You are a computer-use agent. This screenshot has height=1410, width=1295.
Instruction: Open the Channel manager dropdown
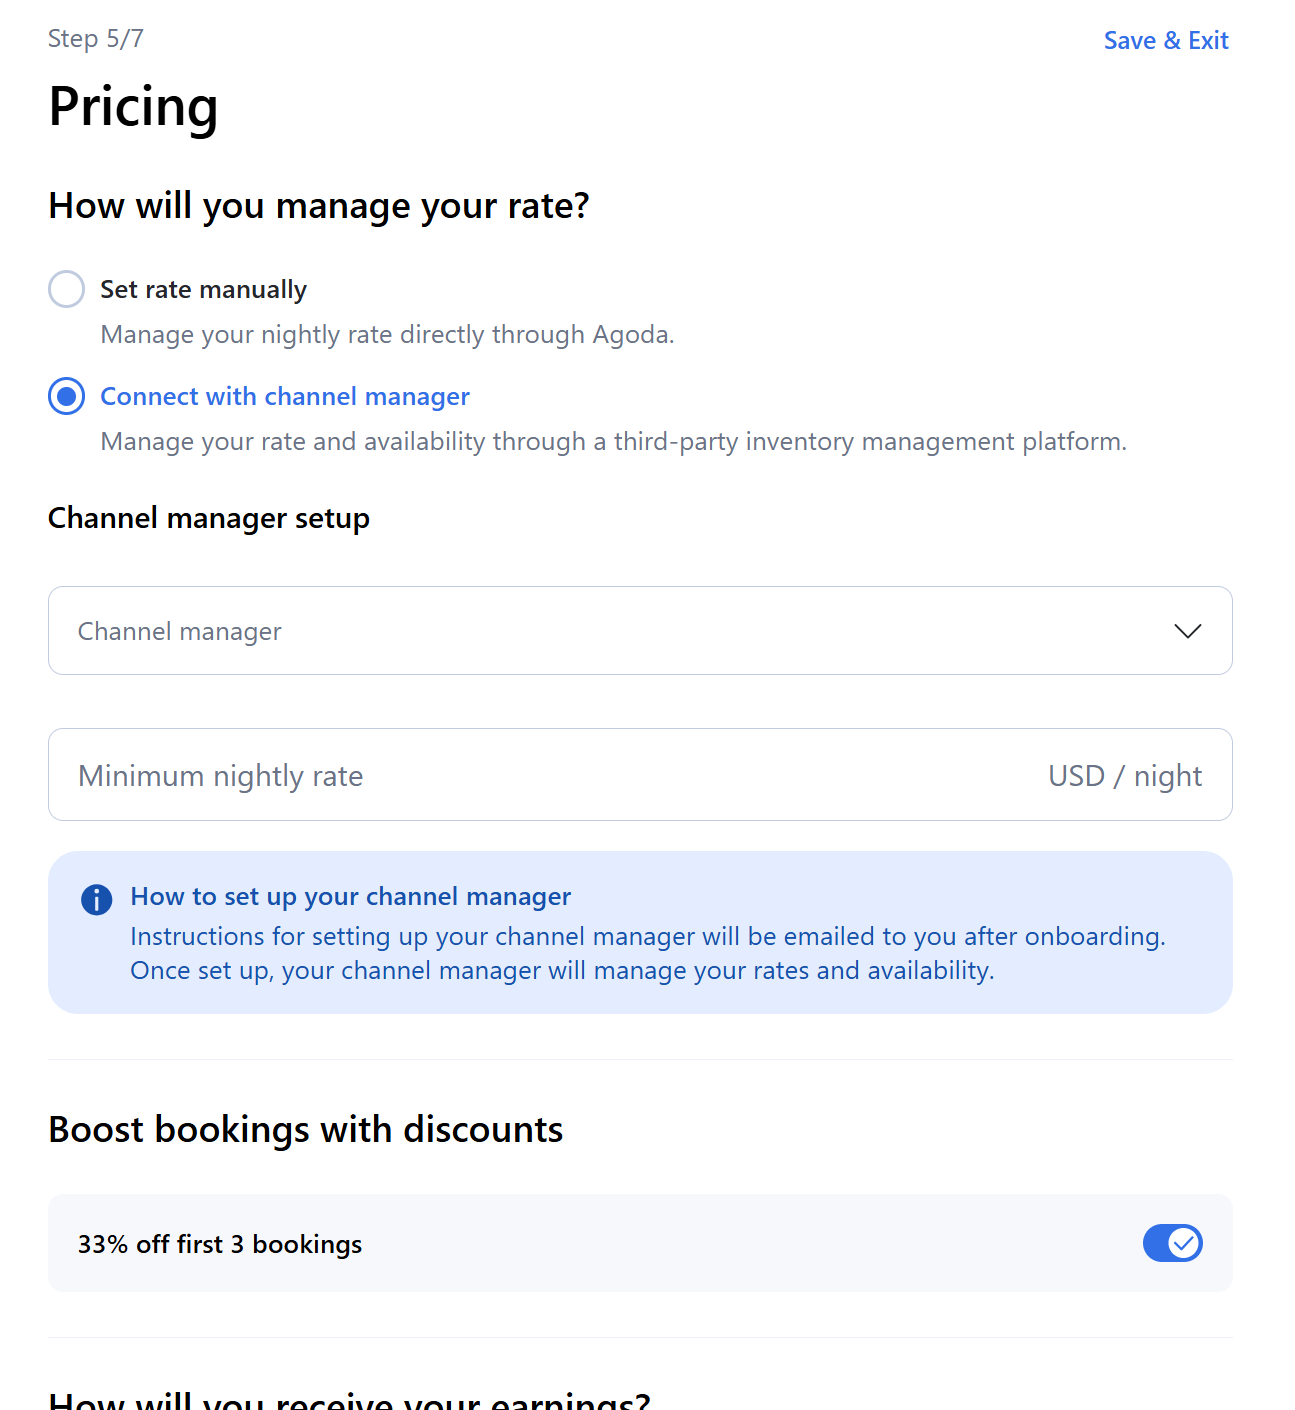tap(640, 631)
